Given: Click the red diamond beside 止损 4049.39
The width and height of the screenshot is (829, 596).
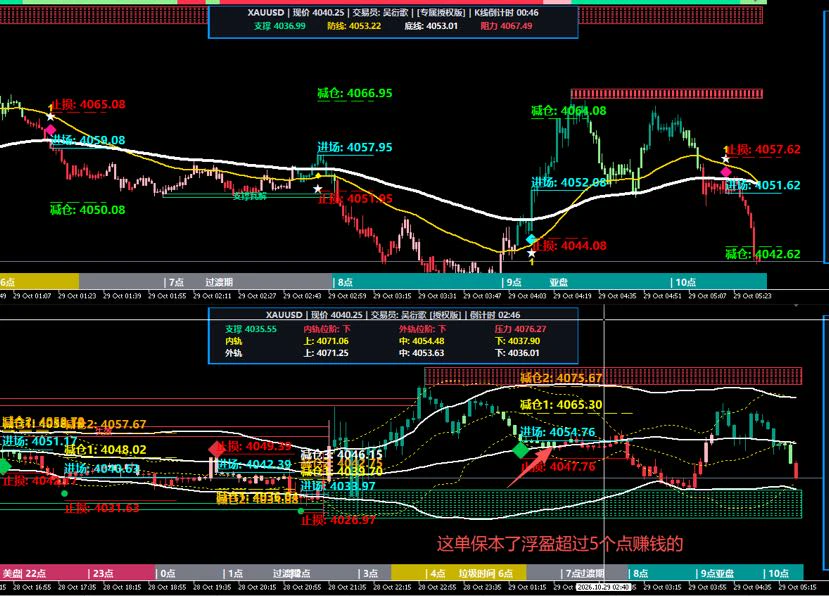Looking at the screenshot, I should tap(217, 449).
